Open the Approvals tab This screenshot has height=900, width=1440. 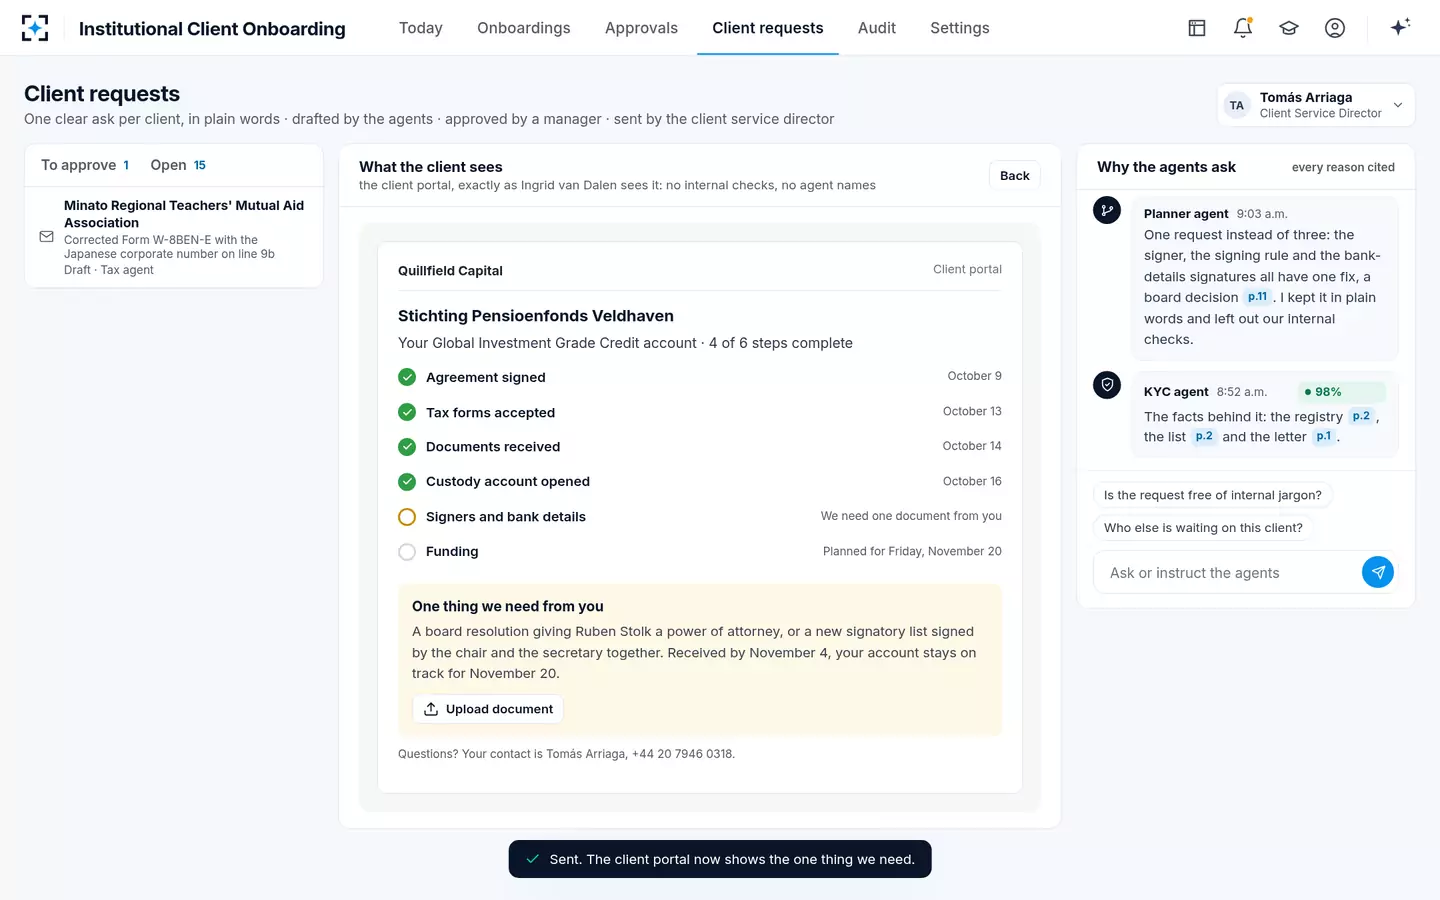click(641, 28)
